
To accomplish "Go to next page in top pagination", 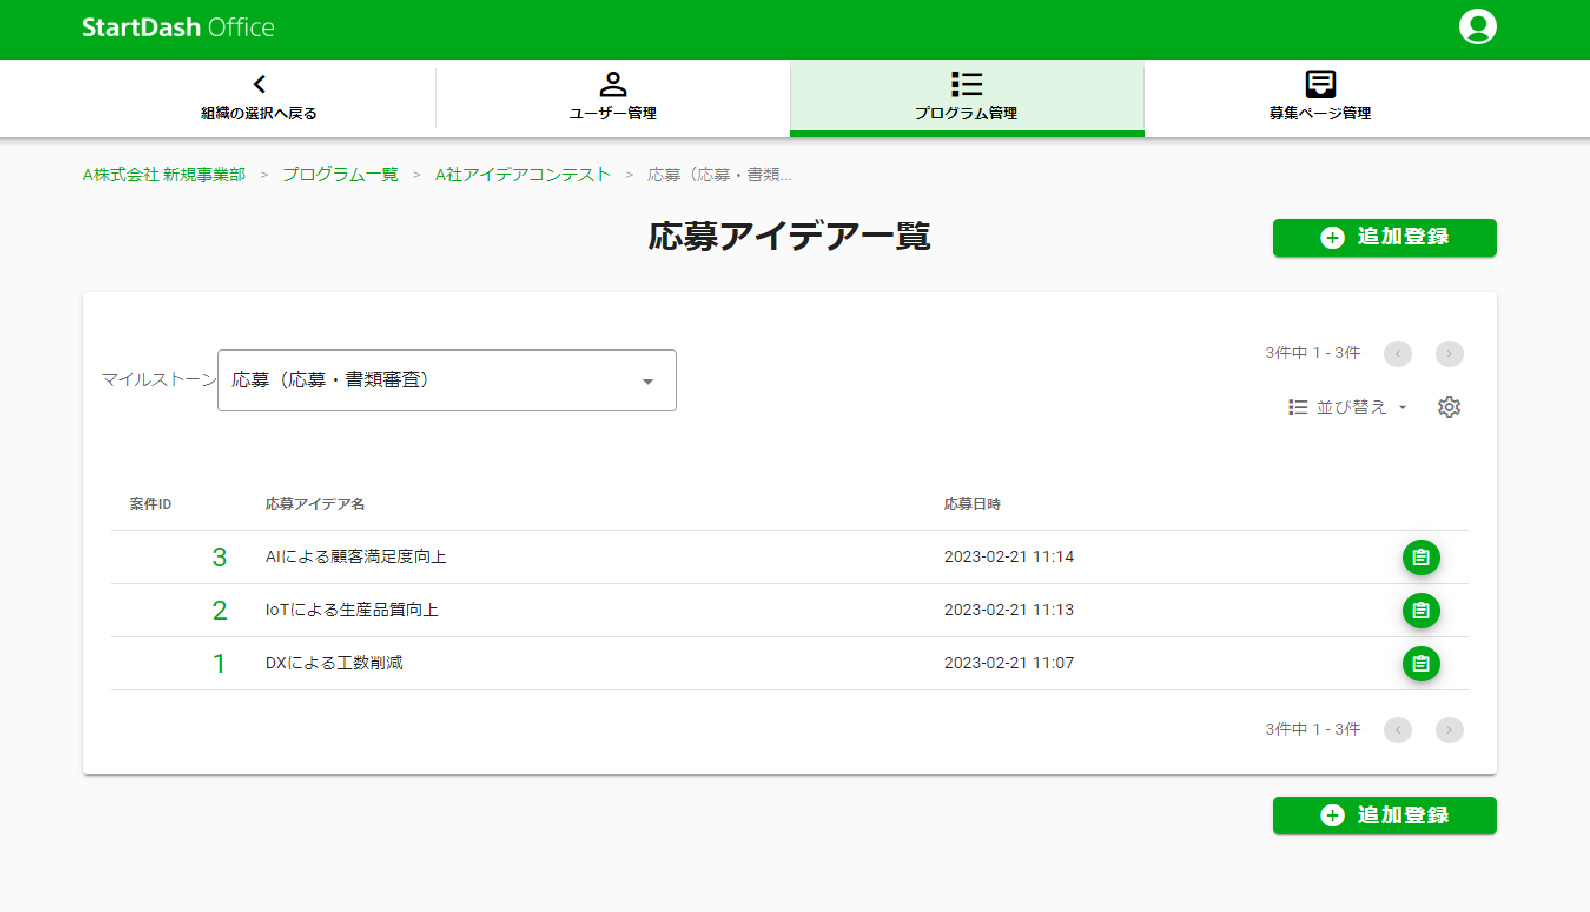I will coord(1449,354).
